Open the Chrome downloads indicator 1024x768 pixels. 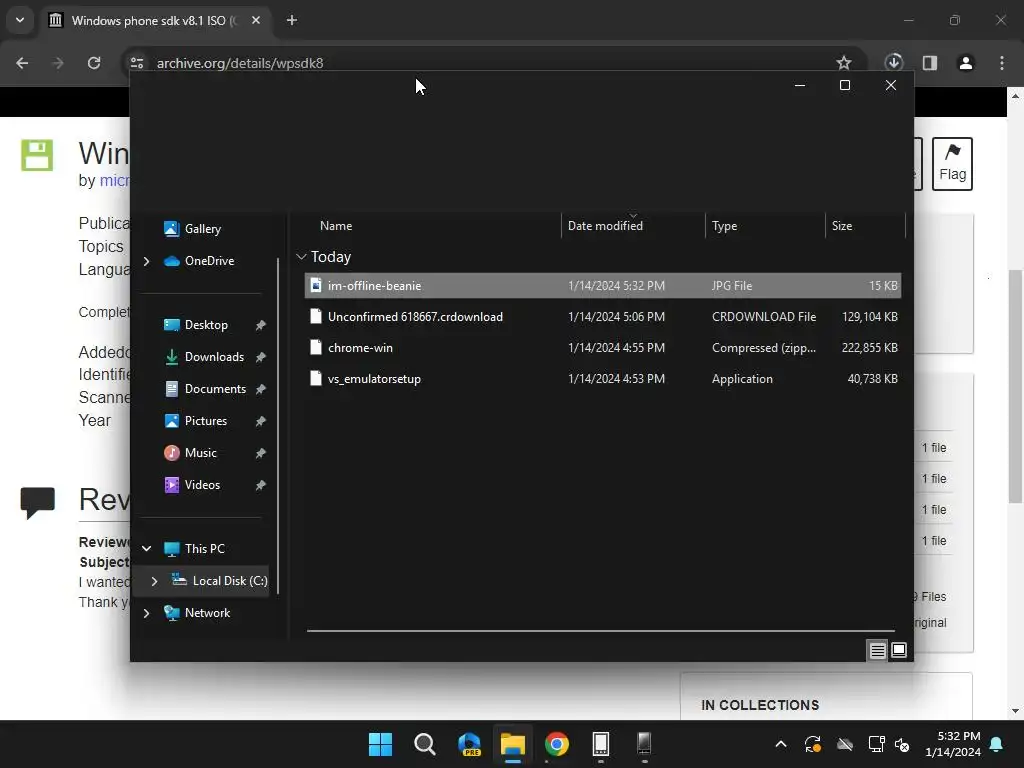pyautogui.click(x=894, y=62)
